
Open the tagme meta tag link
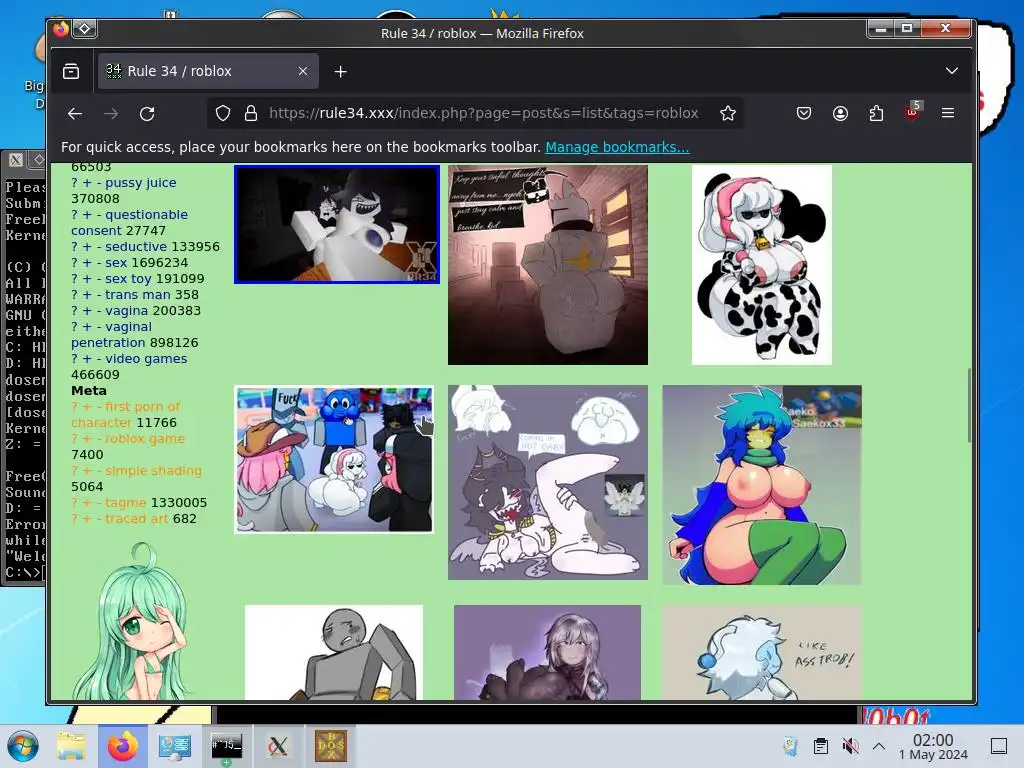coord(126,502)
